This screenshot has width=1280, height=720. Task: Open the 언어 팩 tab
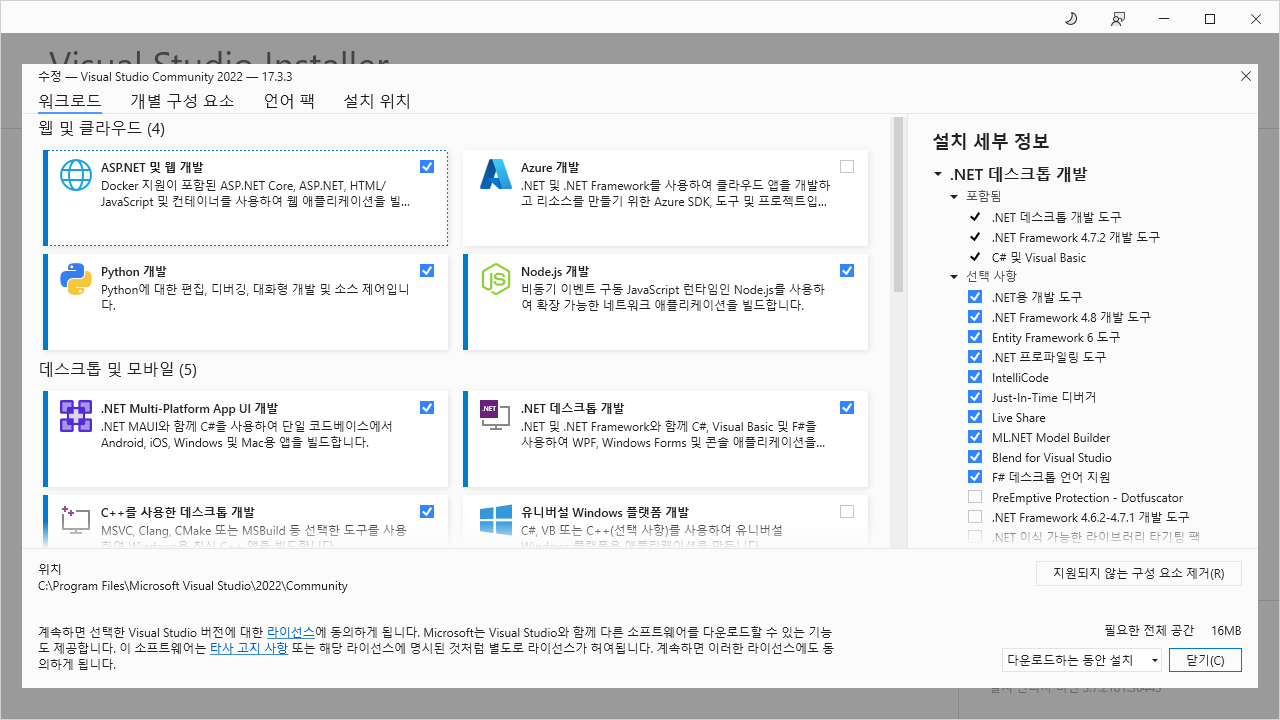click(x=289, y=101)
